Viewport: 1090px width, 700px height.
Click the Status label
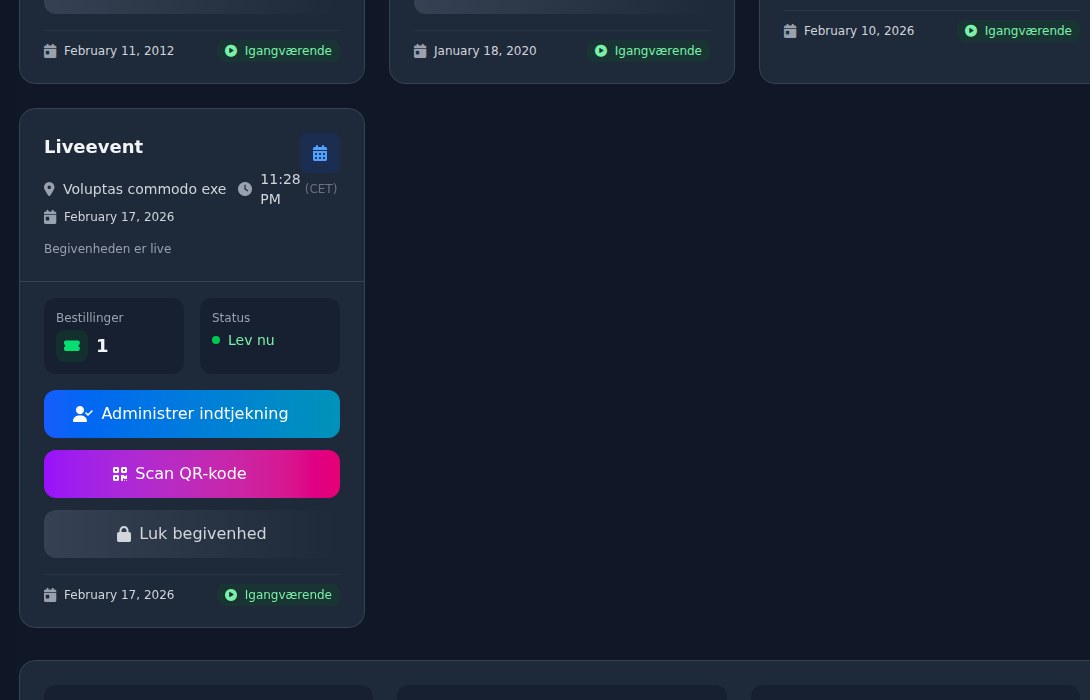(x=231, y=318)
